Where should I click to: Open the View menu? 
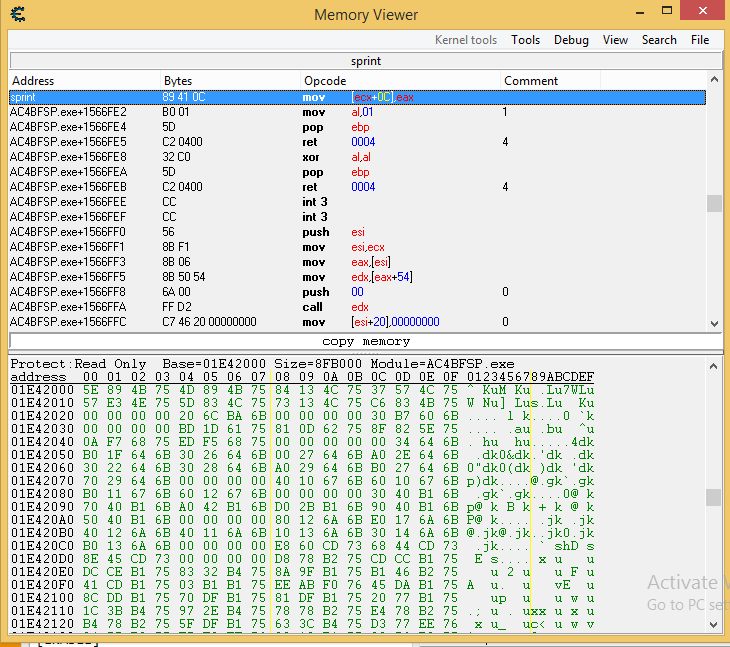[x=615, y=40]
